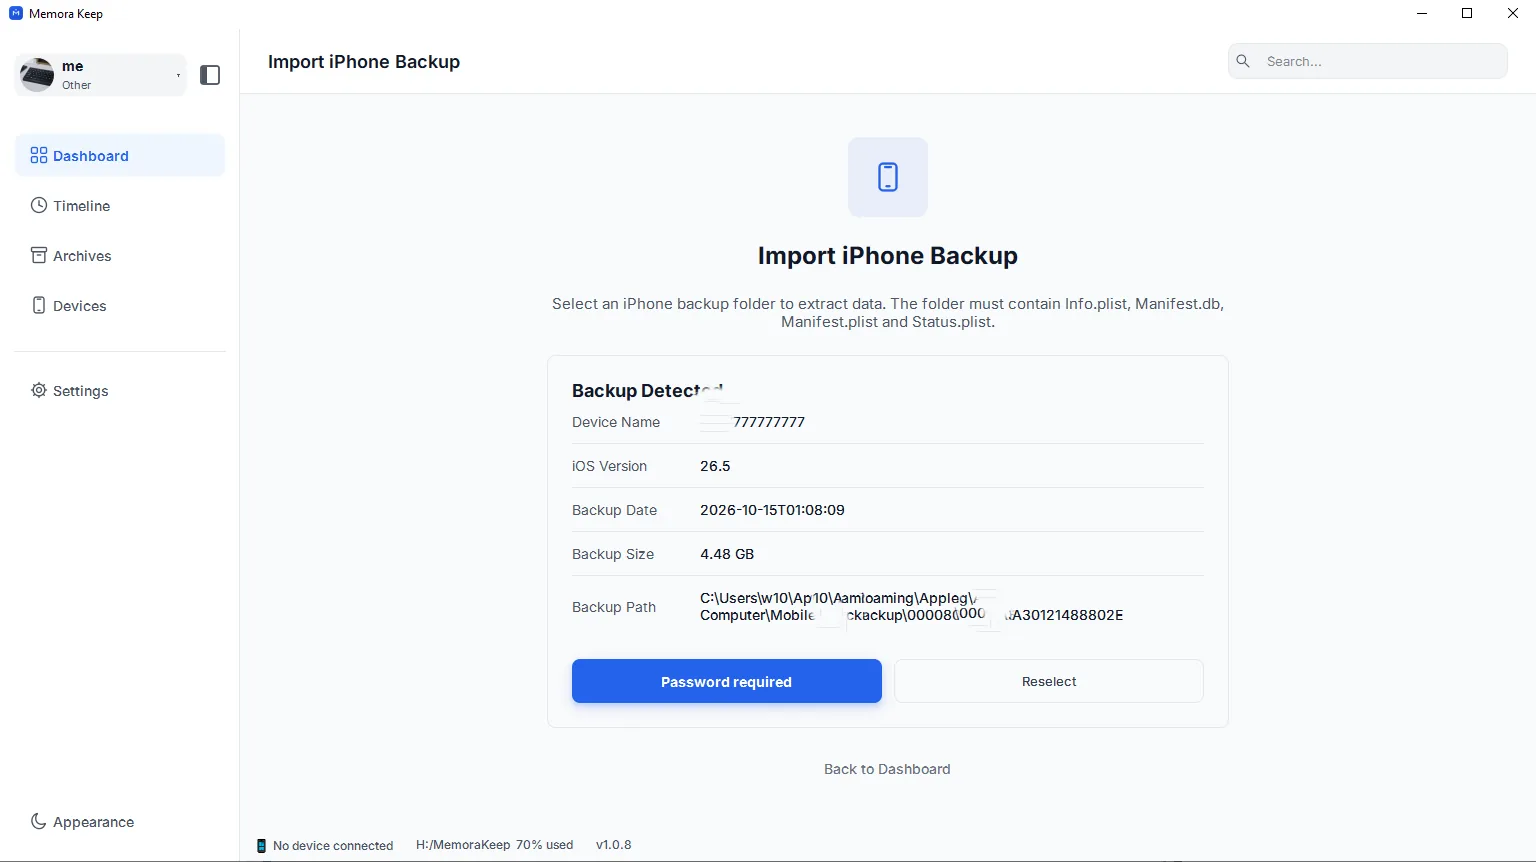Click the Archives box icon
The image size is (1536, 862).
coord(39,255)
